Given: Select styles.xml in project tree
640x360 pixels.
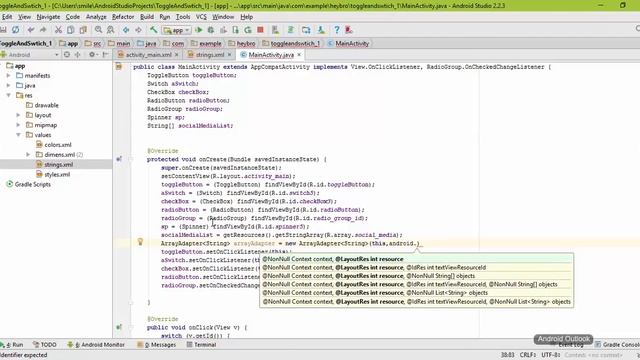Looking at the screenshot, I should click(x=53, y=175).
